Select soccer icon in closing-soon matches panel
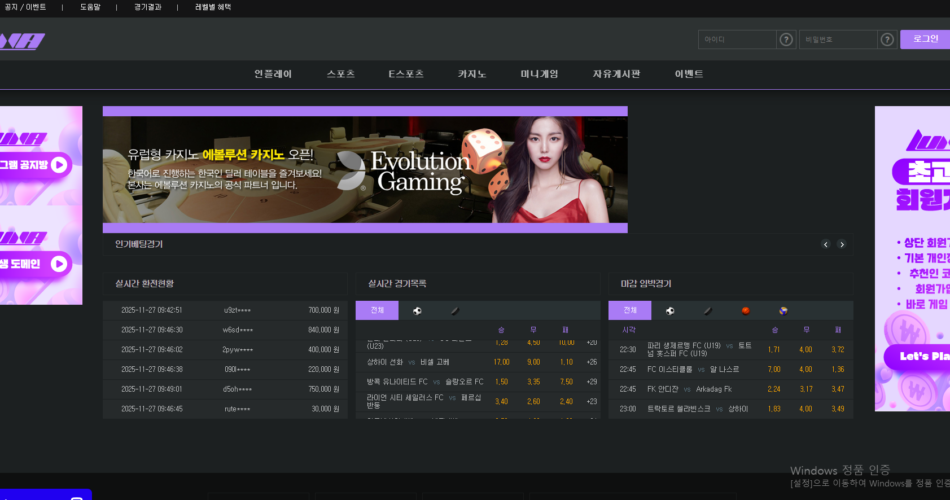 [x=669, y=311]
